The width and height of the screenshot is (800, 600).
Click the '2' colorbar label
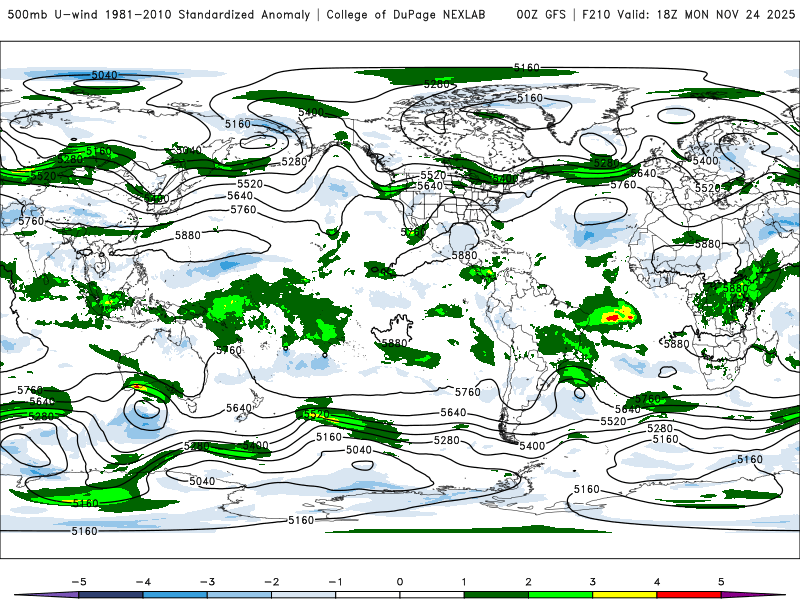[528, 582]
